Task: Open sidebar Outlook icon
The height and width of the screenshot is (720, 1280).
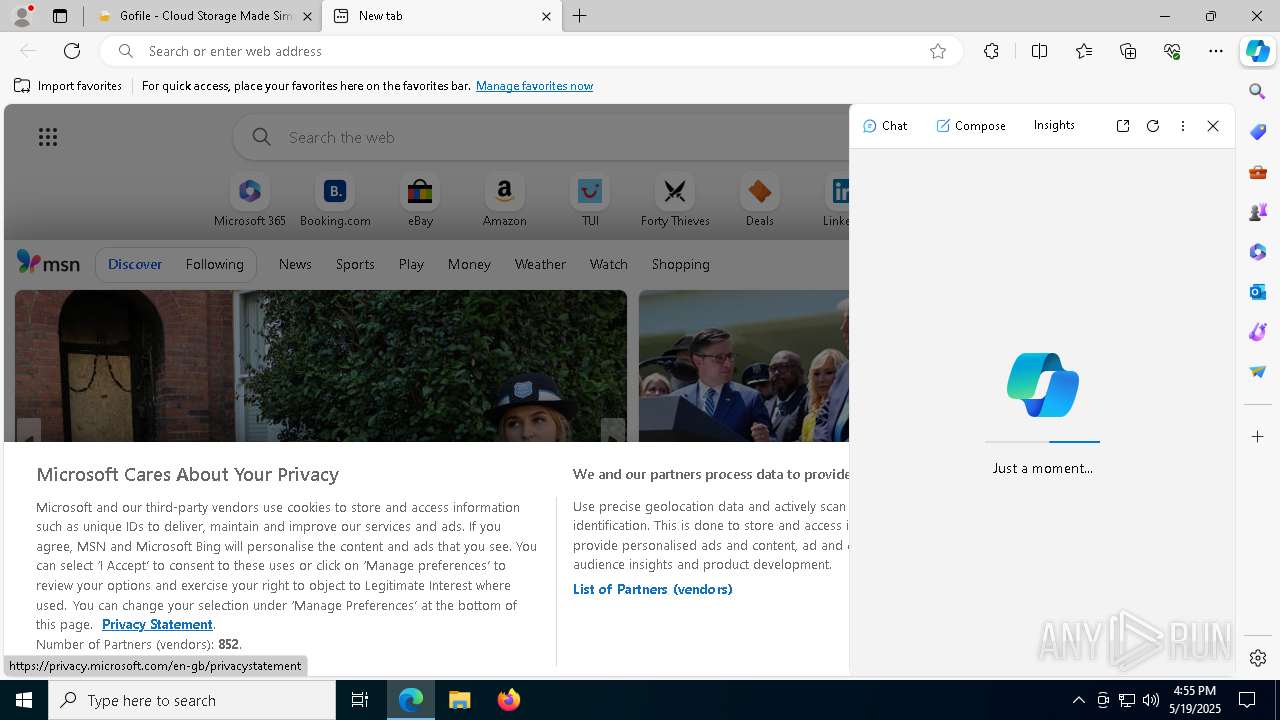Action: click(1258, 292)
